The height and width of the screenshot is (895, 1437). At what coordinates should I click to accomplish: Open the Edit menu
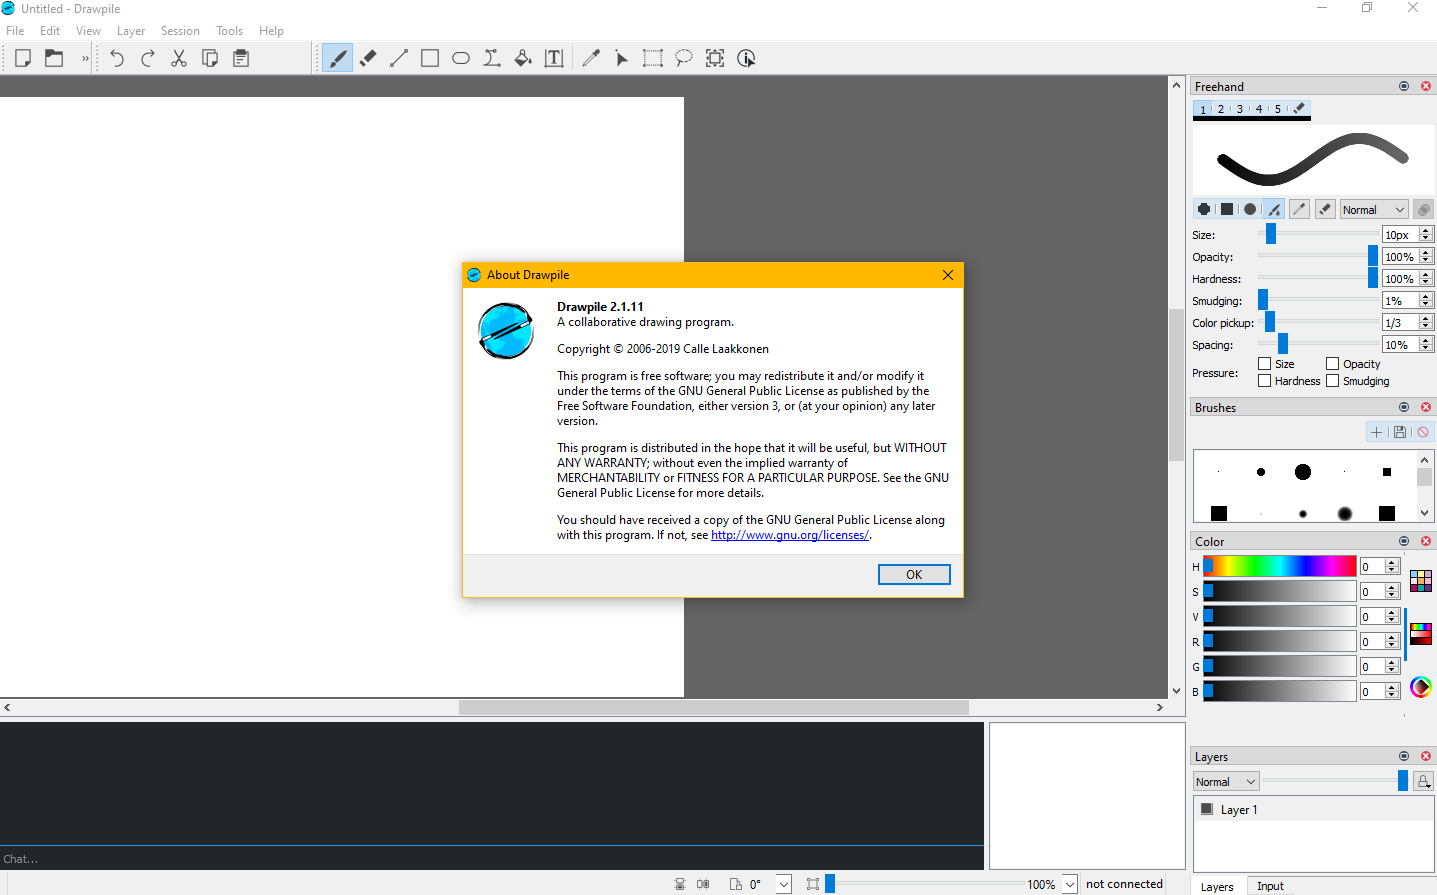(x=50, y=31)
